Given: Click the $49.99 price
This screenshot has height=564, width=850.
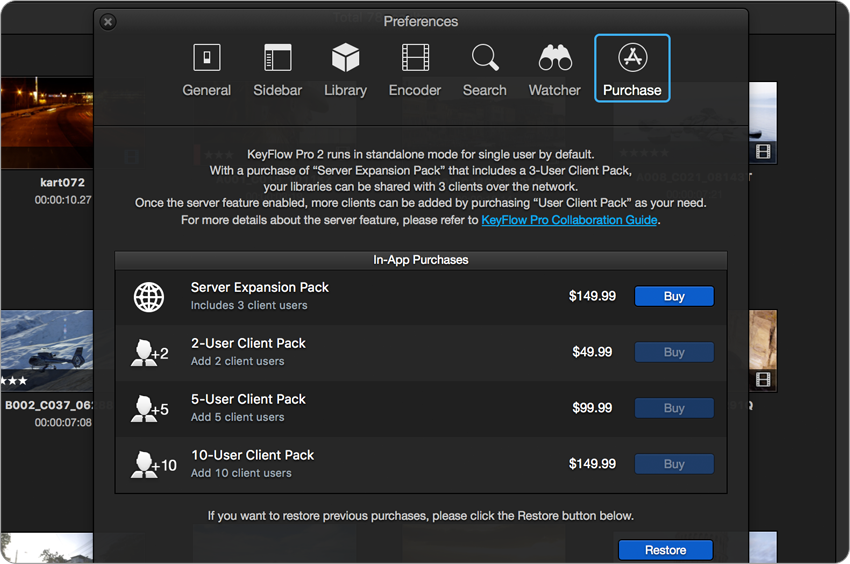Looking at the screenshot, I should 592,352.
